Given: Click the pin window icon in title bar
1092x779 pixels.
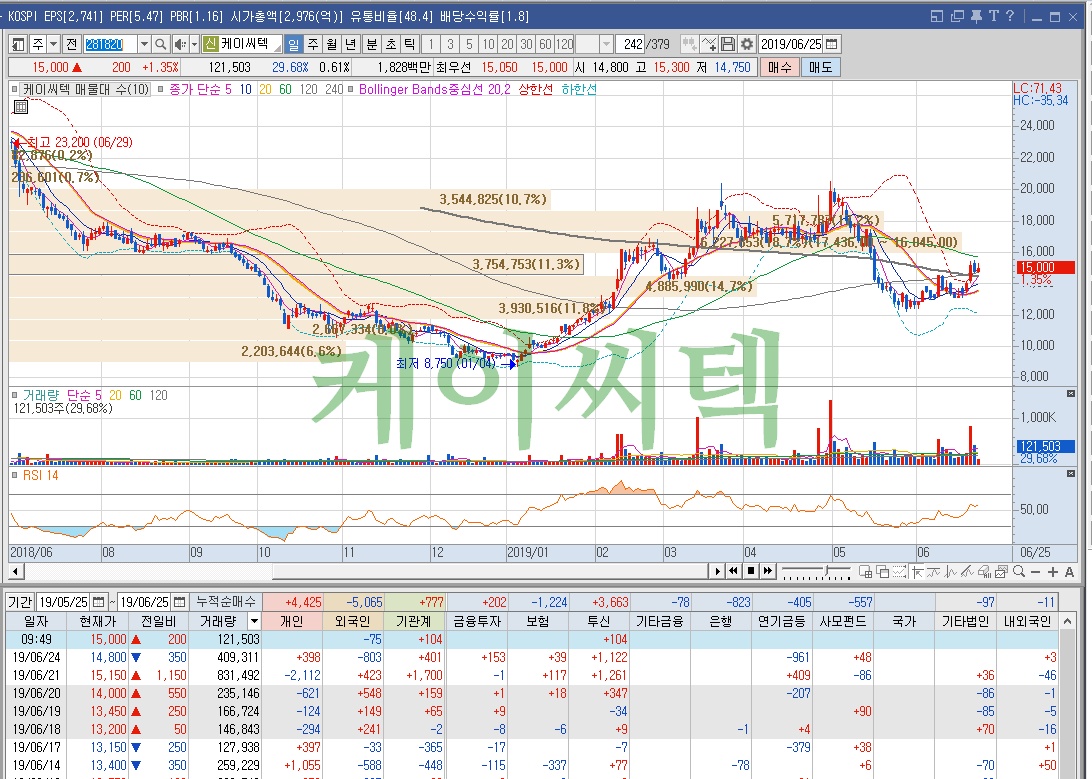Looking at the screenshot, I should point(976,16).
